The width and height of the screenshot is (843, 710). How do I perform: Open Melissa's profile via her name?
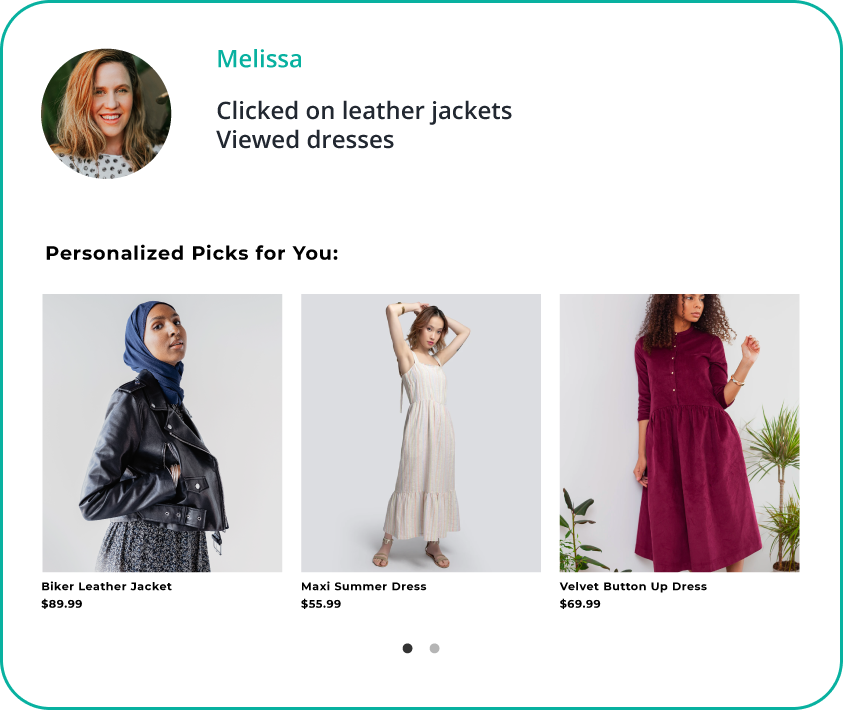coord(260,59)
